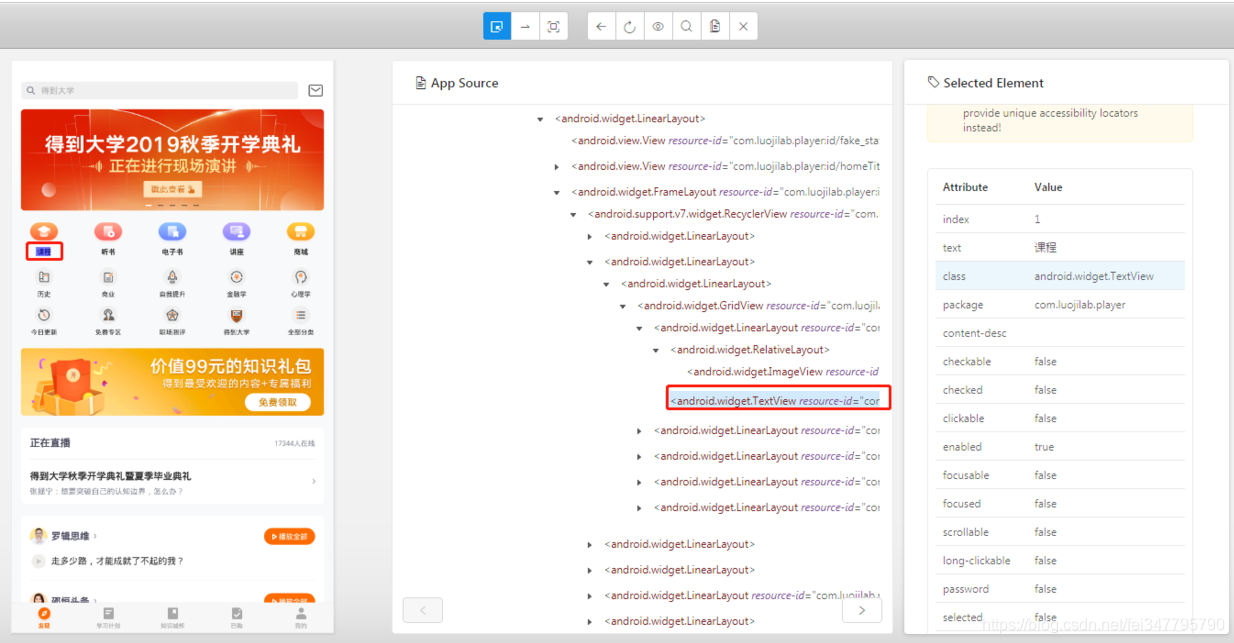This screenshot has height=643, width=1234.
Task: Tap the 商城 category icon
Action: [301, 232]
